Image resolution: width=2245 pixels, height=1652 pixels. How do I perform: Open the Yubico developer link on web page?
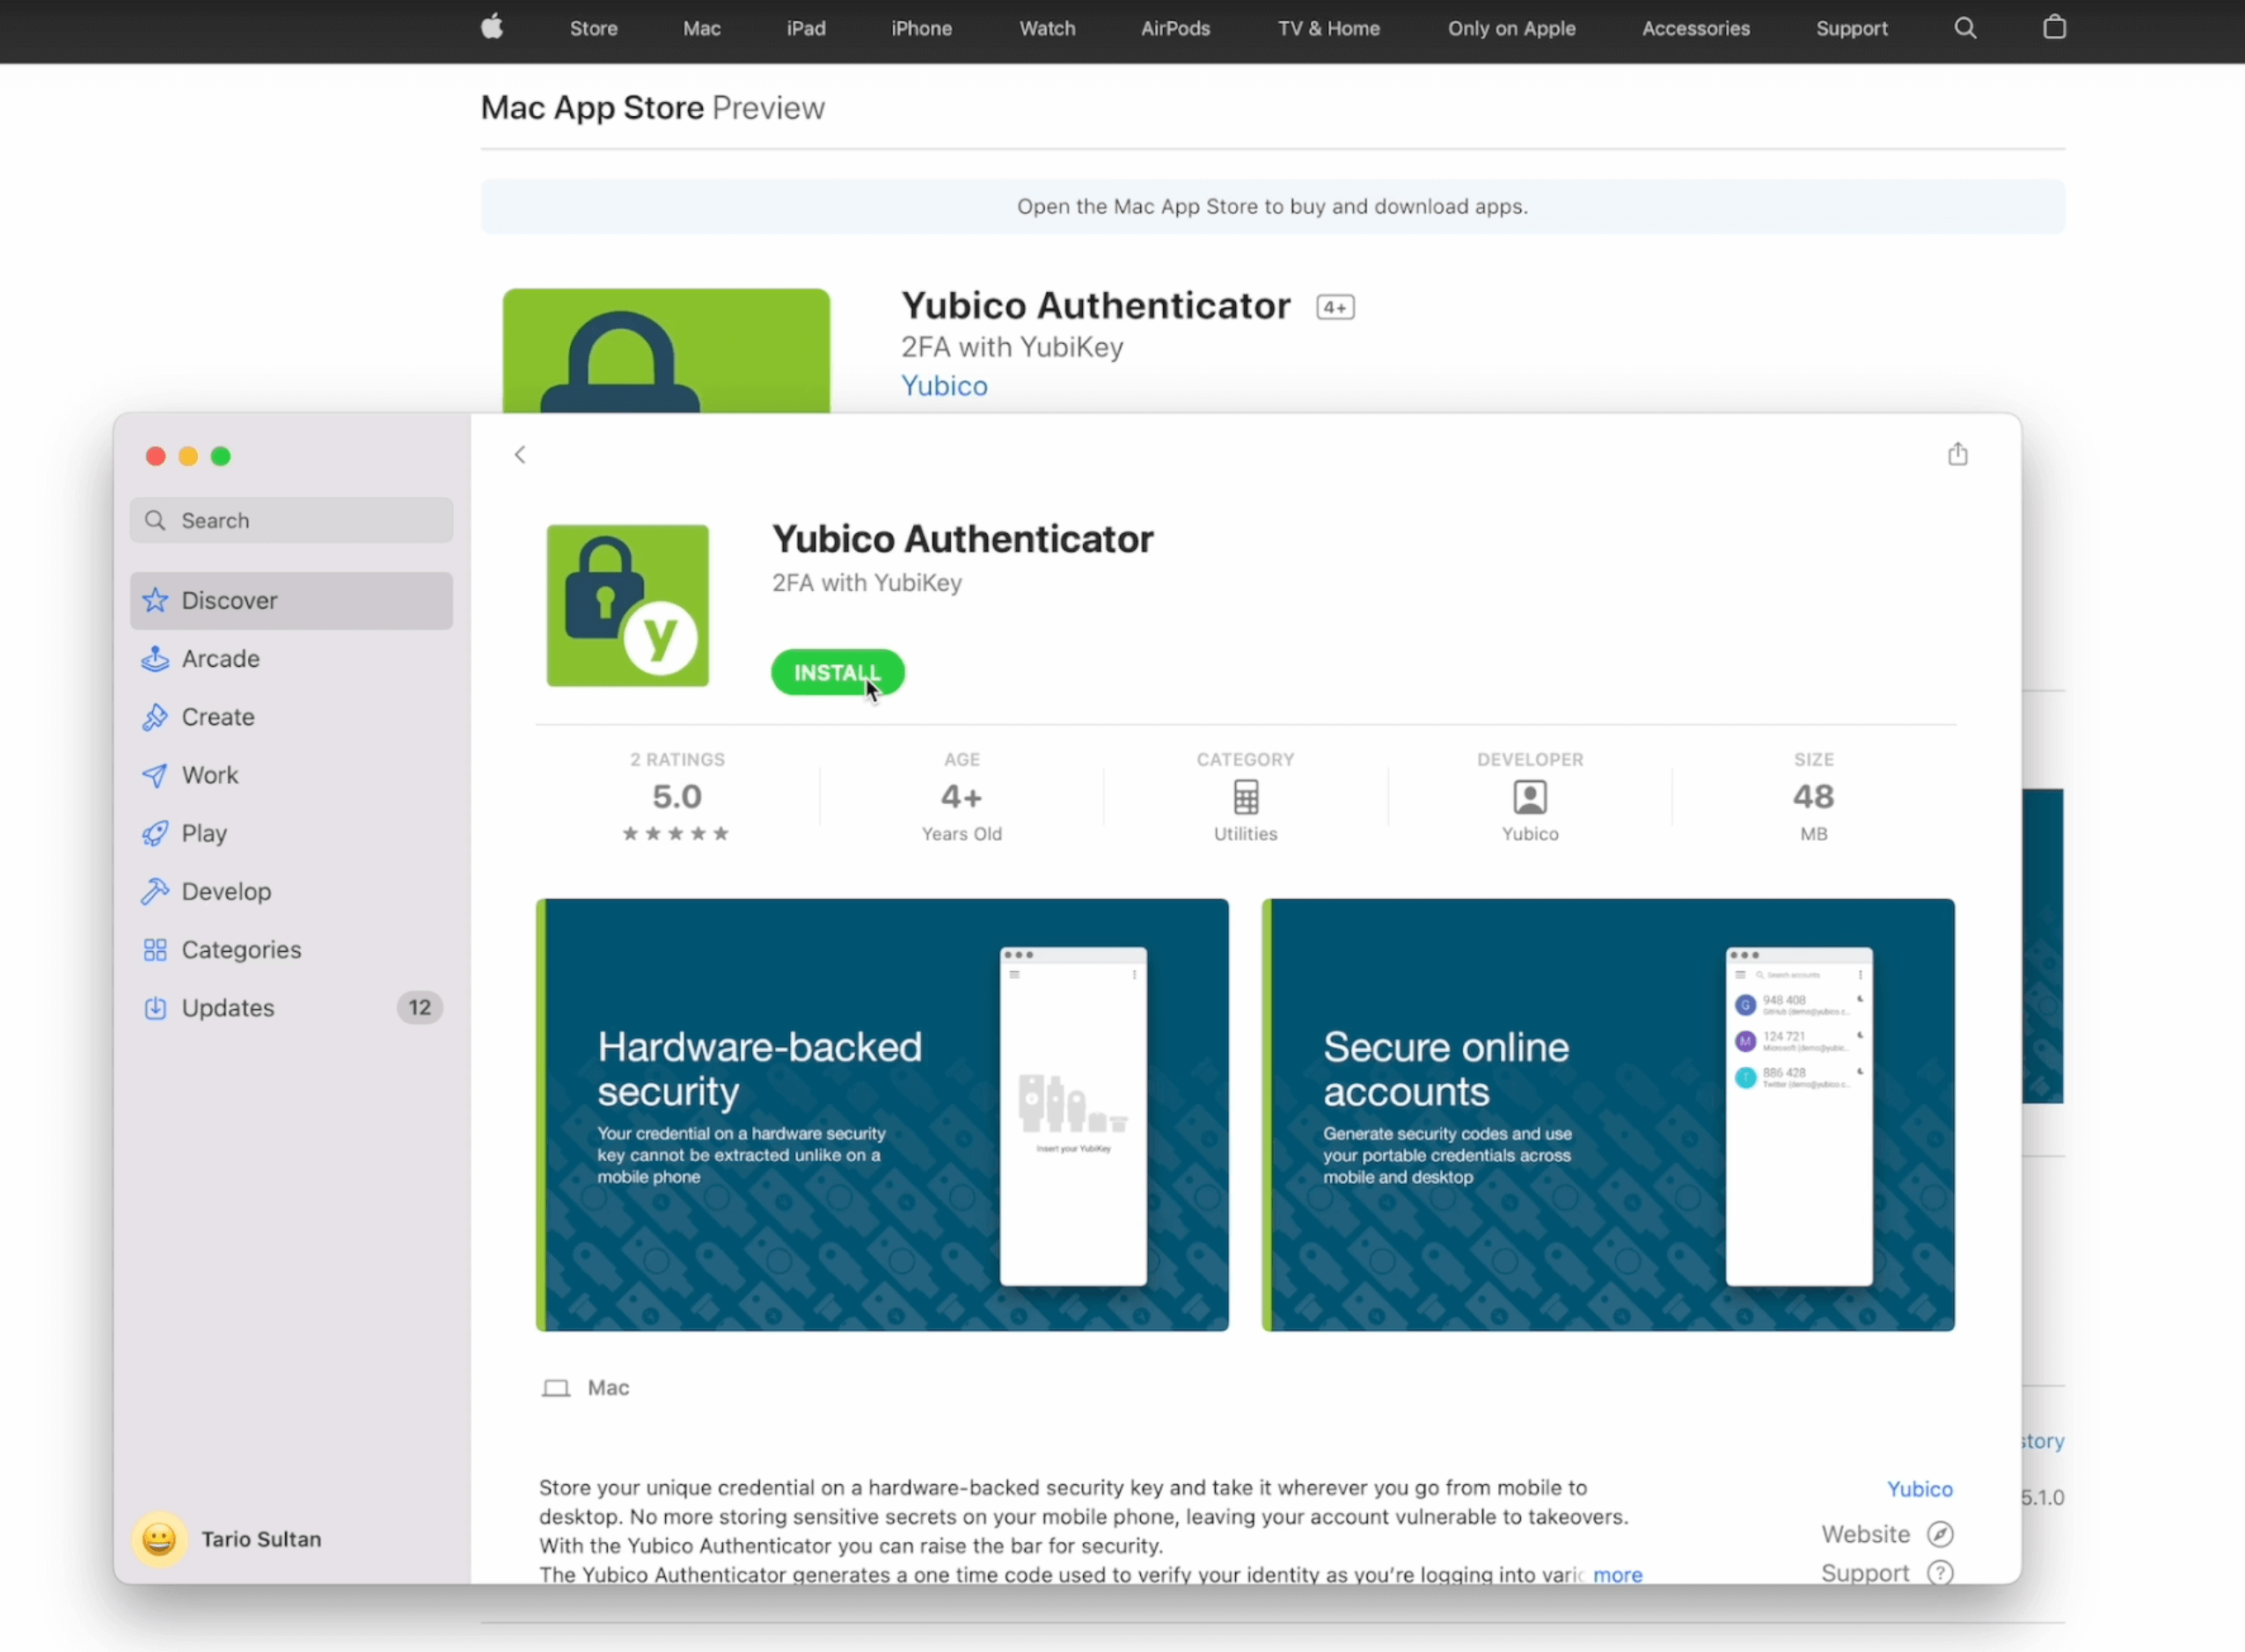pyautogui.click(x=944, y=386)
